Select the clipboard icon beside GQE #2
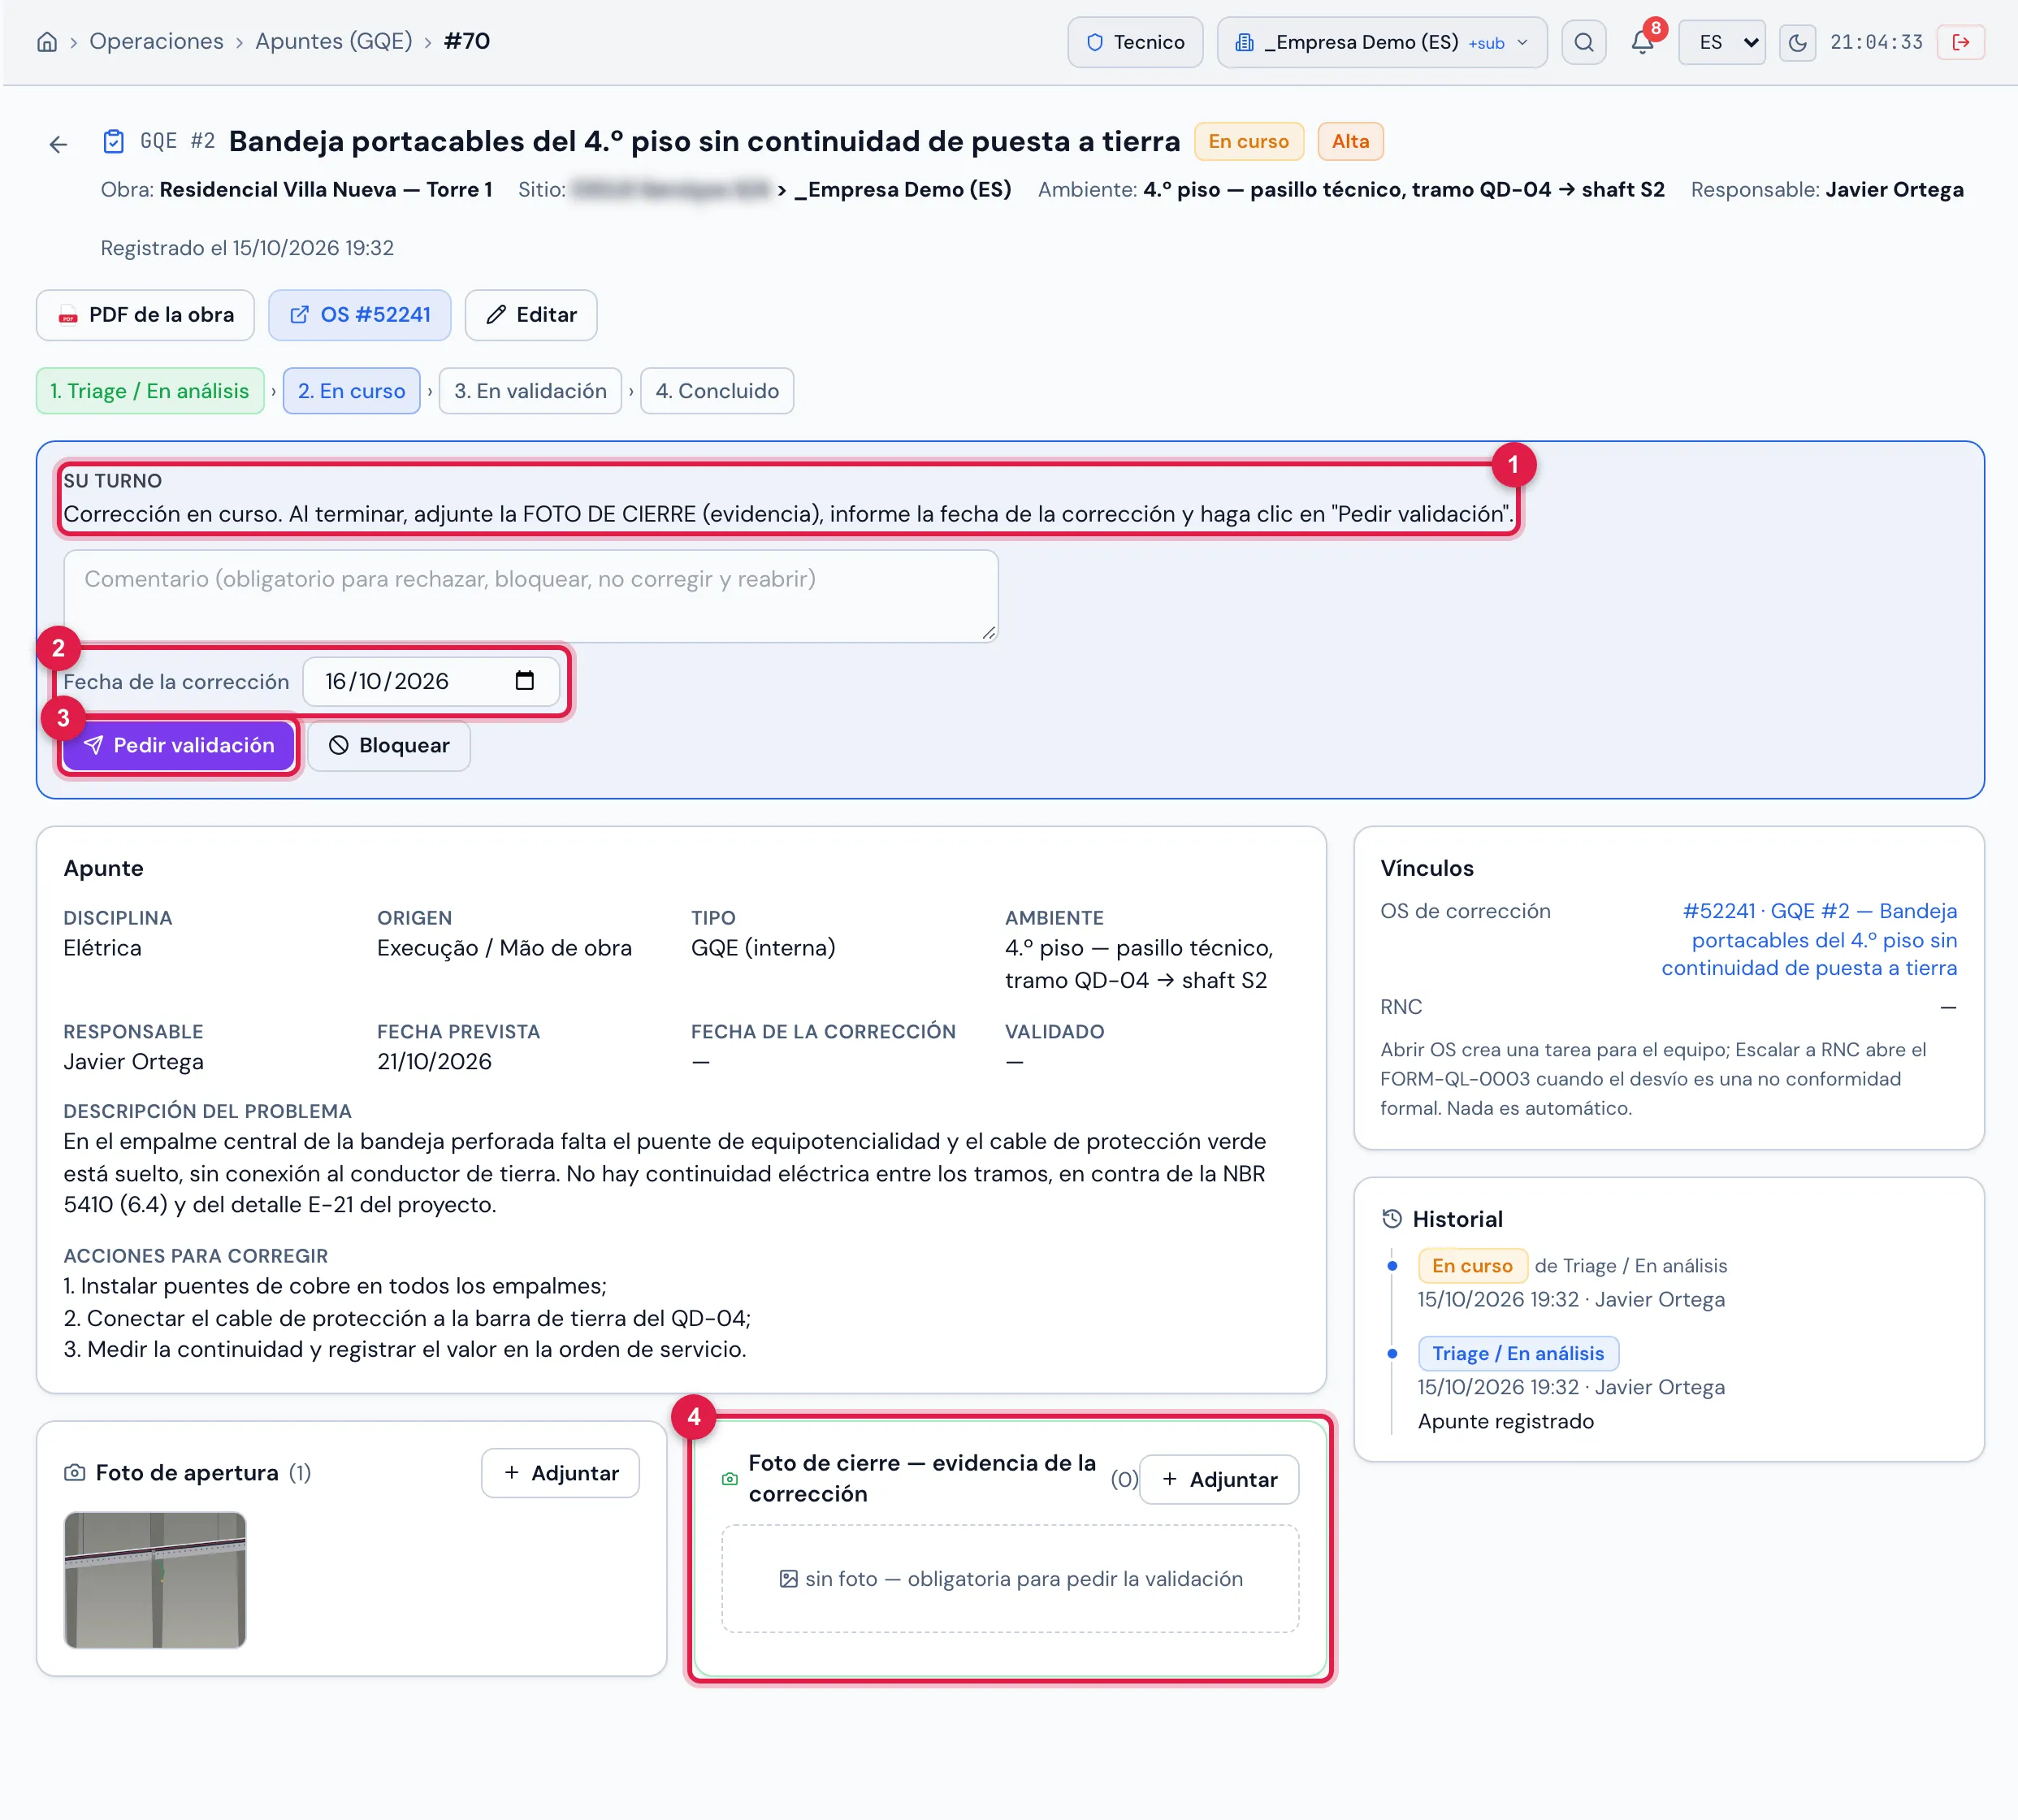 [114, 142]
